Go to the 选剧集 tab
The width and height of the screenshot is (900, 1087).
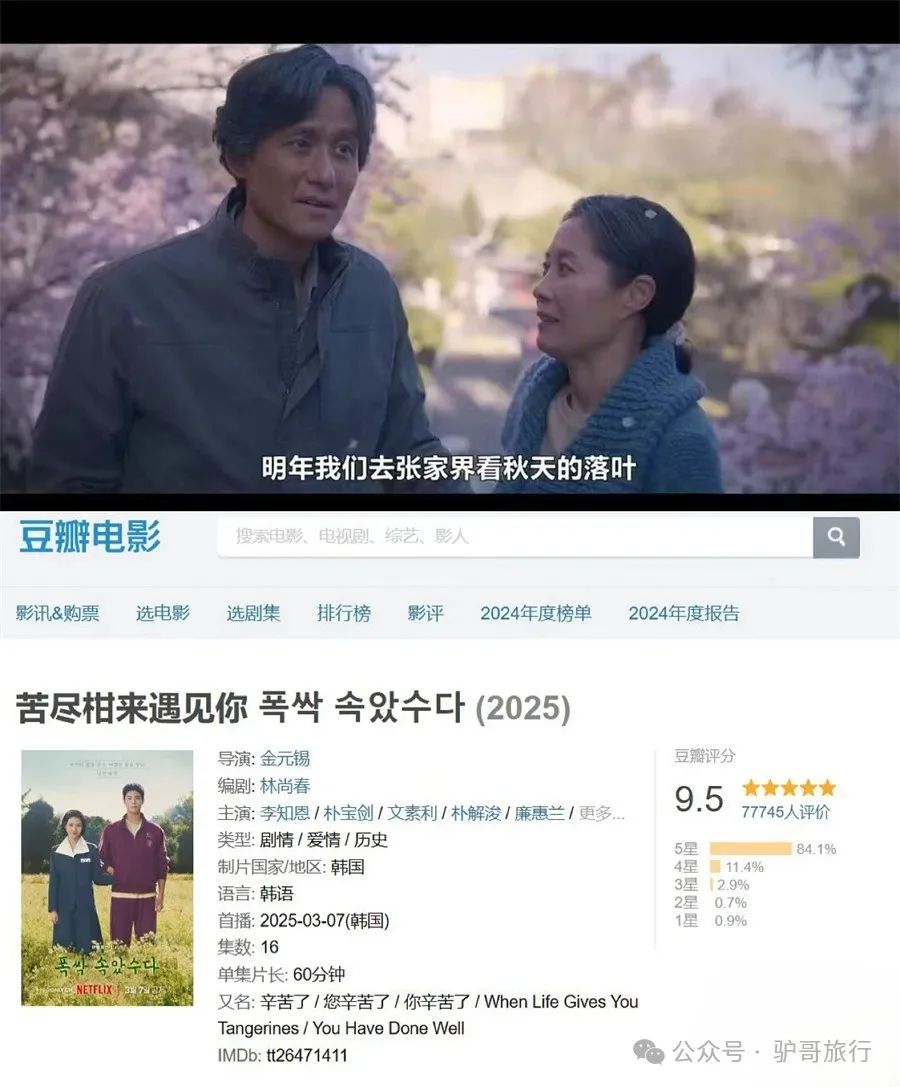coord(253,613)
